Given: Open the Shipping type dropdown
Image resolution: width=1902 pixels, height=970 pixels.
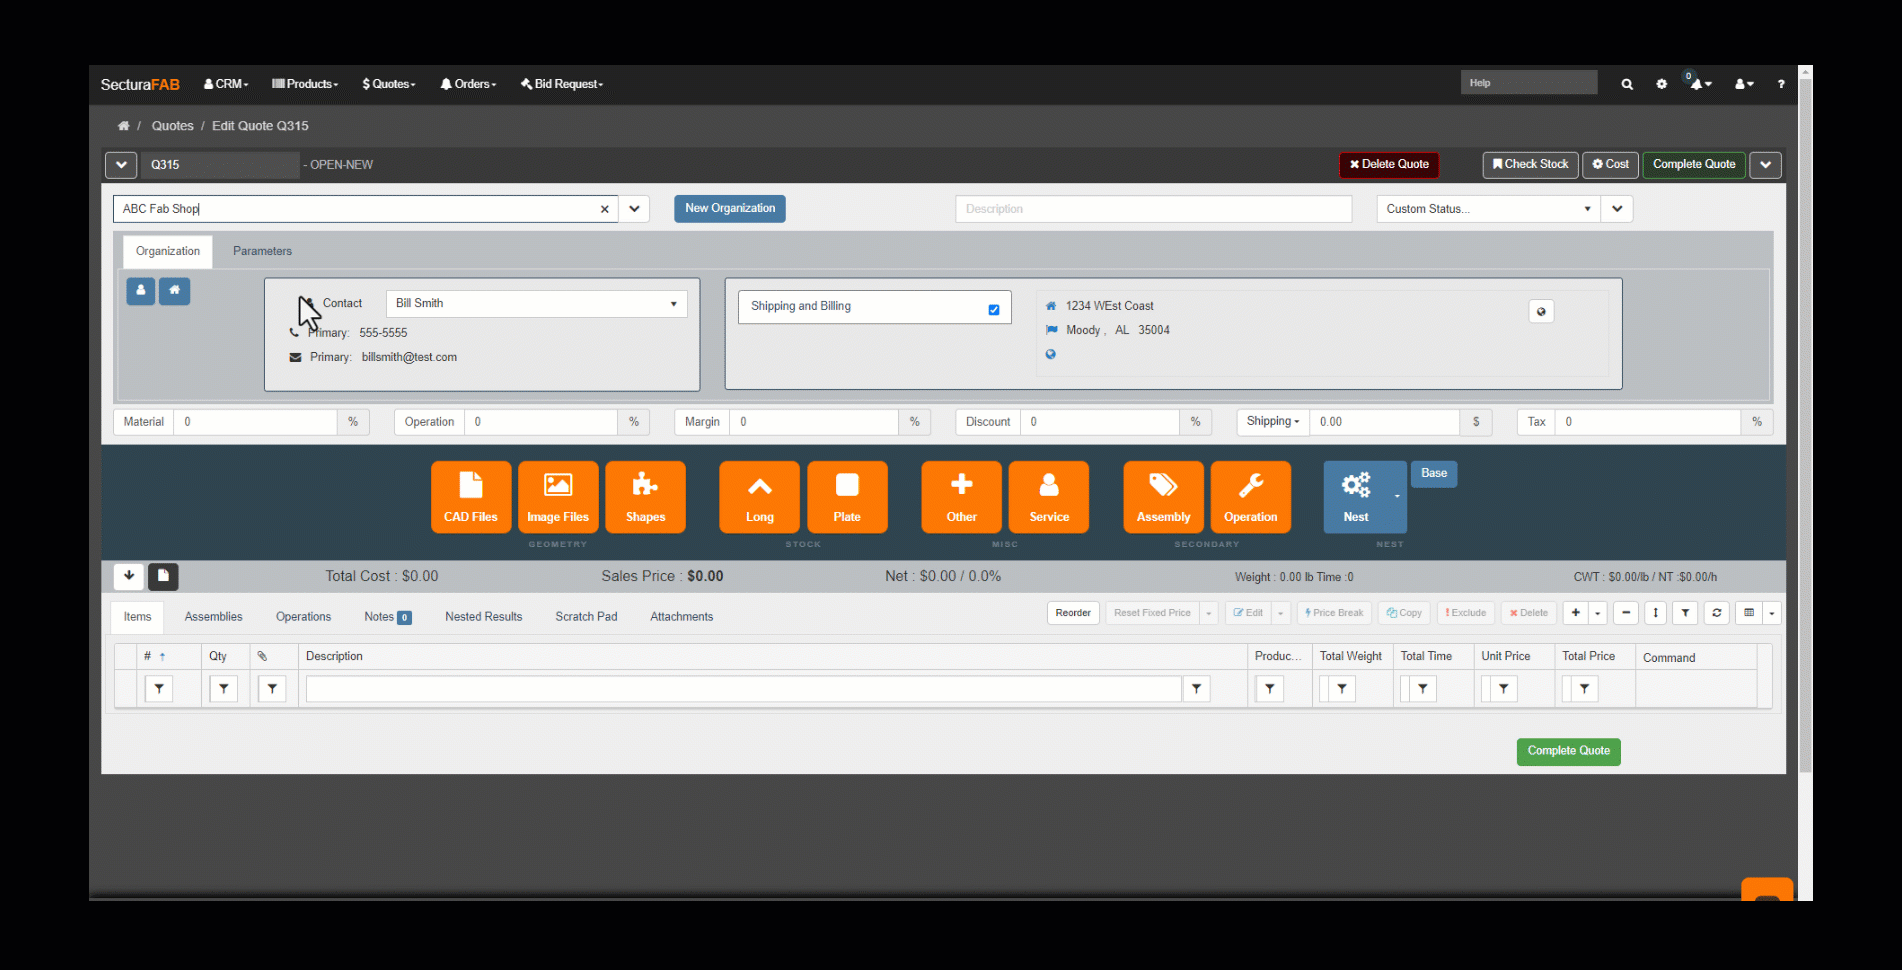Looking at the screenshot, I should (1272, 422).
